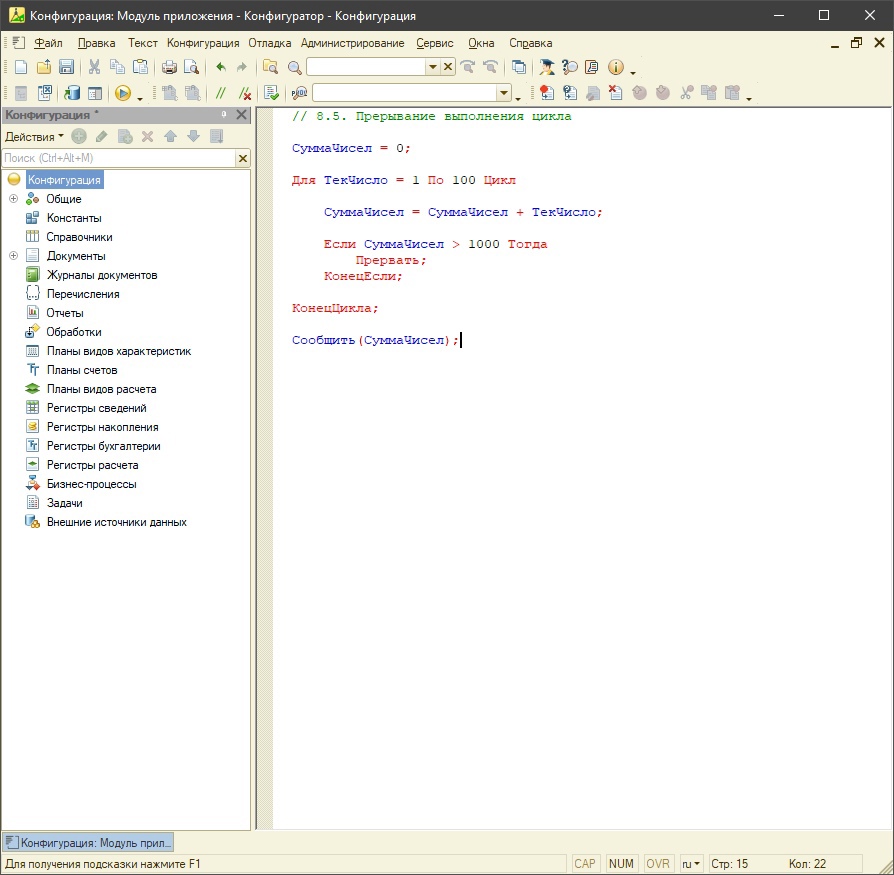Open print preview icon
The image size is (894, 875).
(192, 67)
